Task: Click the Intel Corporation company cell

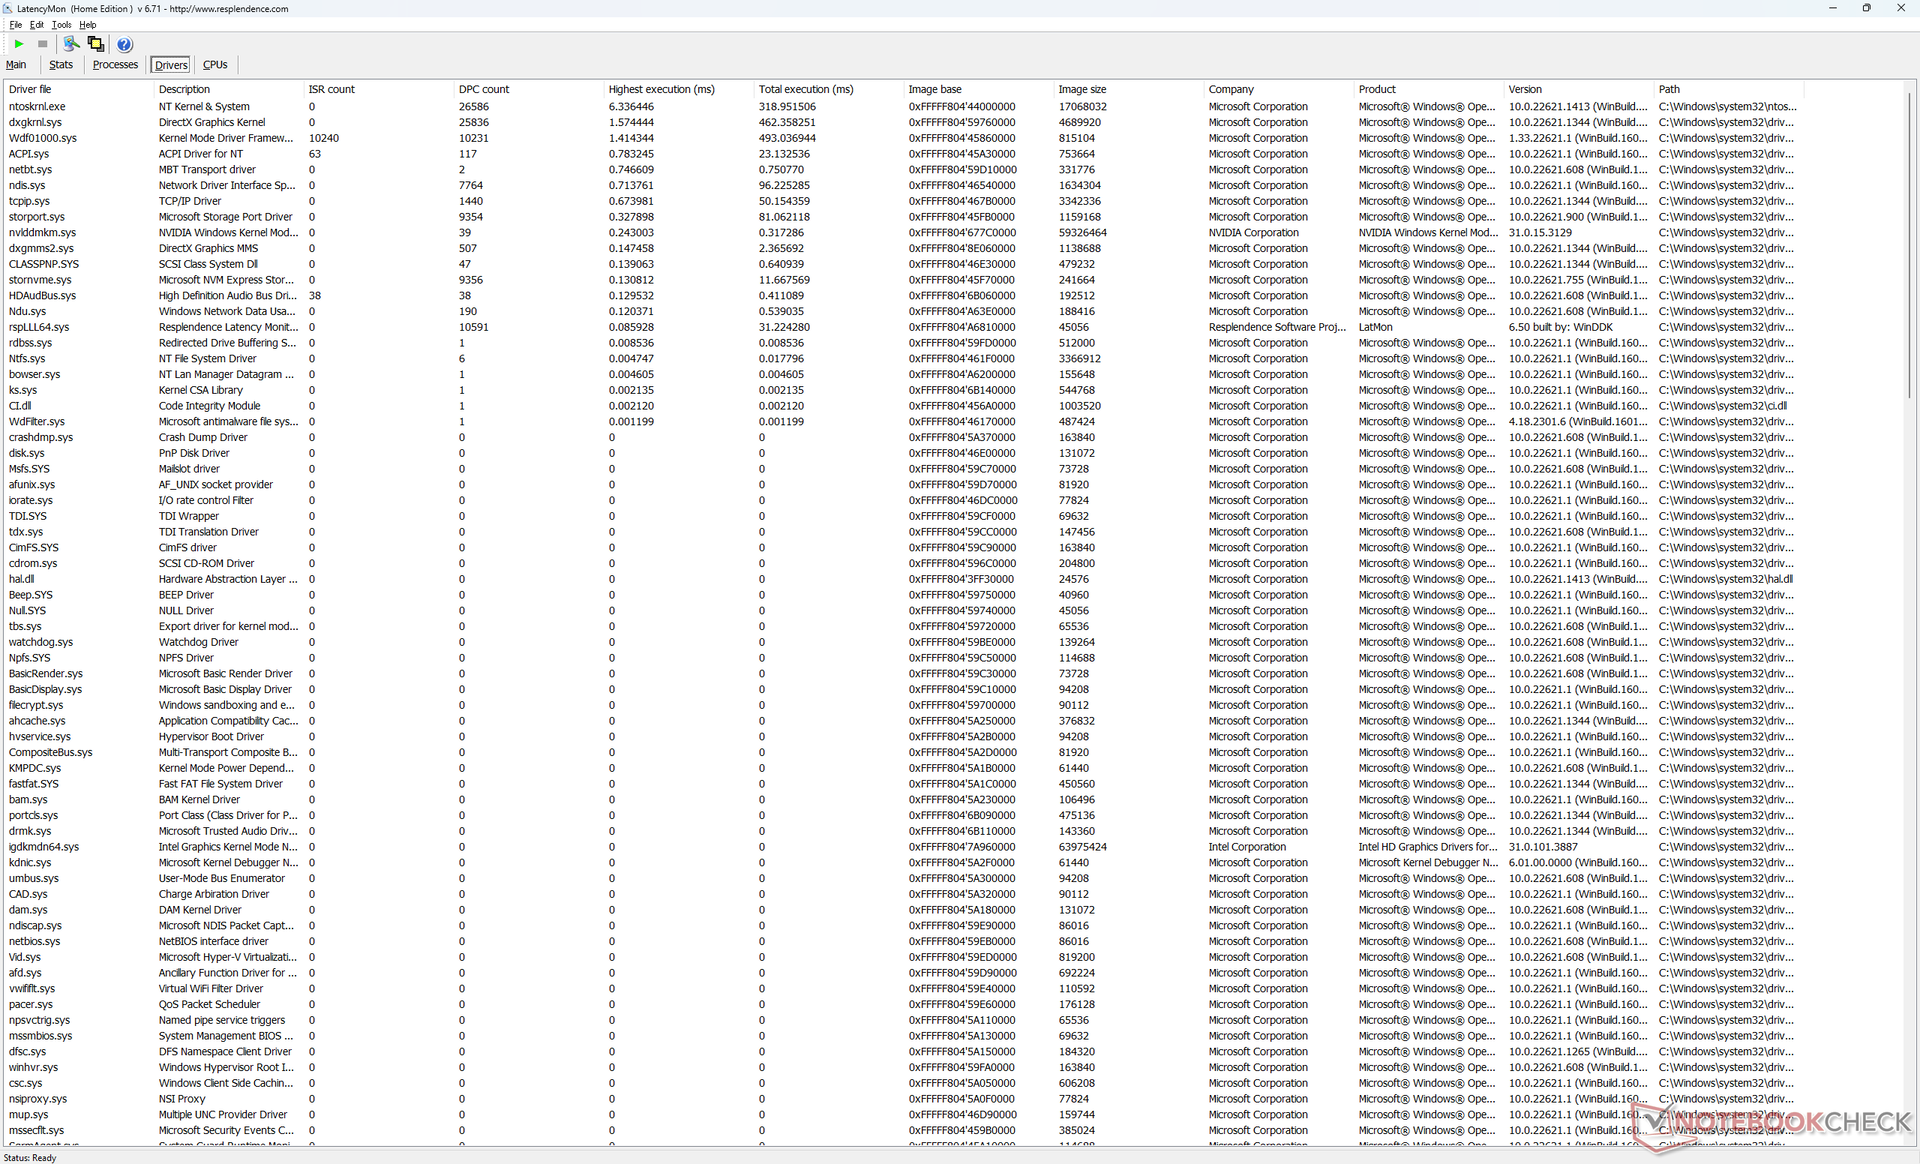Action: (1247, 847)
